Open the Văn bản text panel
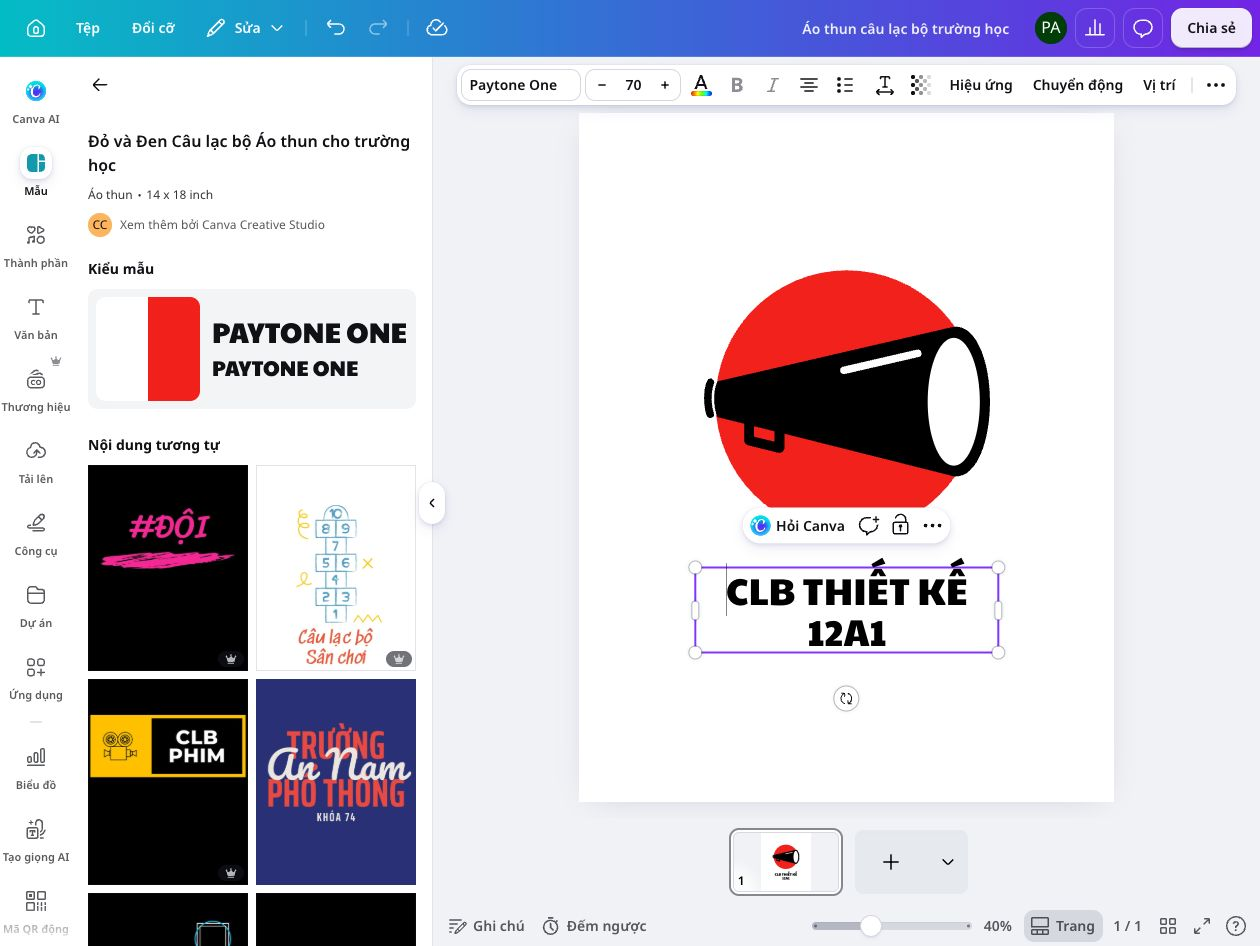 click(x=36, y=318)
